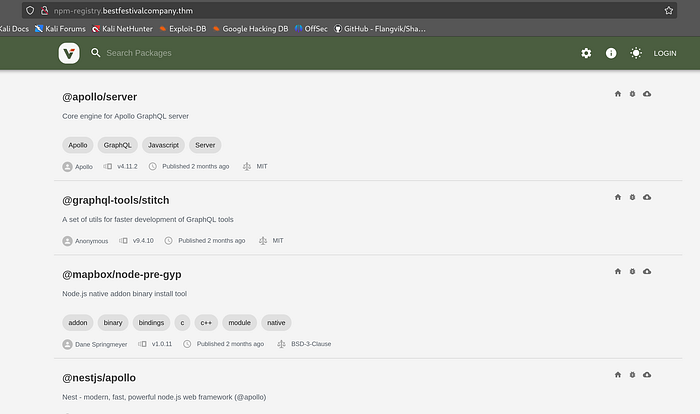Click the c++ keyword tag
The height and width of the screenshot is (414, 700).
click(x=206, y=322)
